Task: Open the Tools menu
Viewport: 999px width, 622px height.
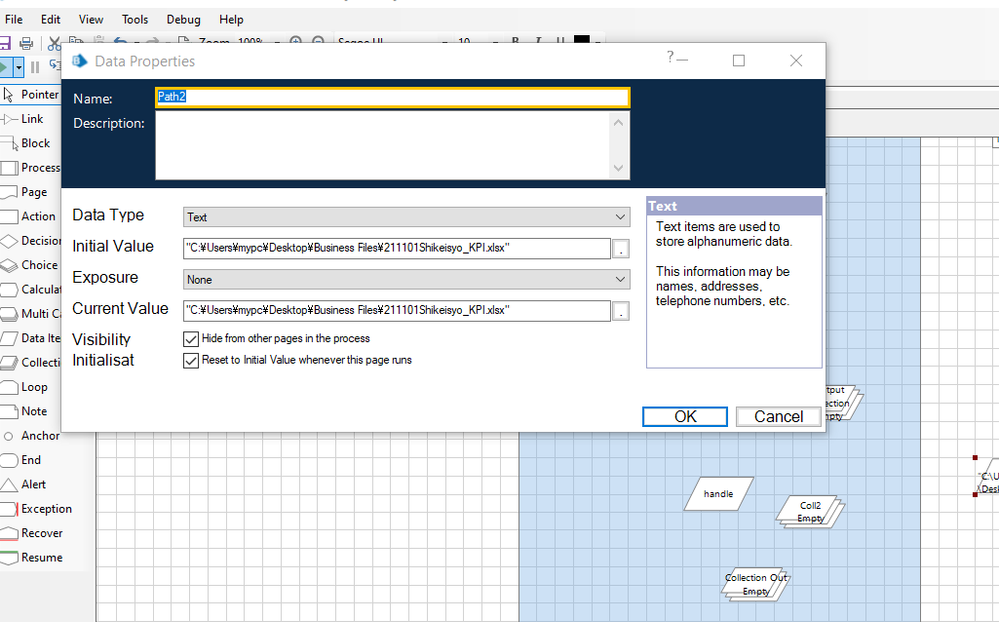Action: tap(135, 19)
